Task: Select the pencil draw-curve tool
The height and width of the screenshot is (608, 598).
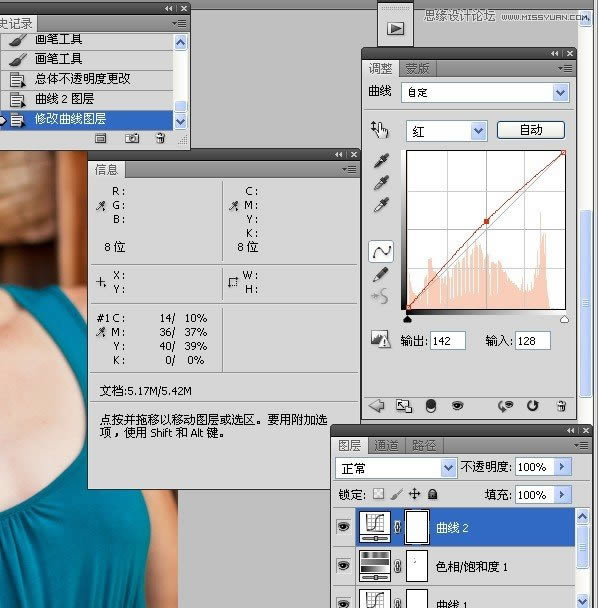Action: pos(380,274)
